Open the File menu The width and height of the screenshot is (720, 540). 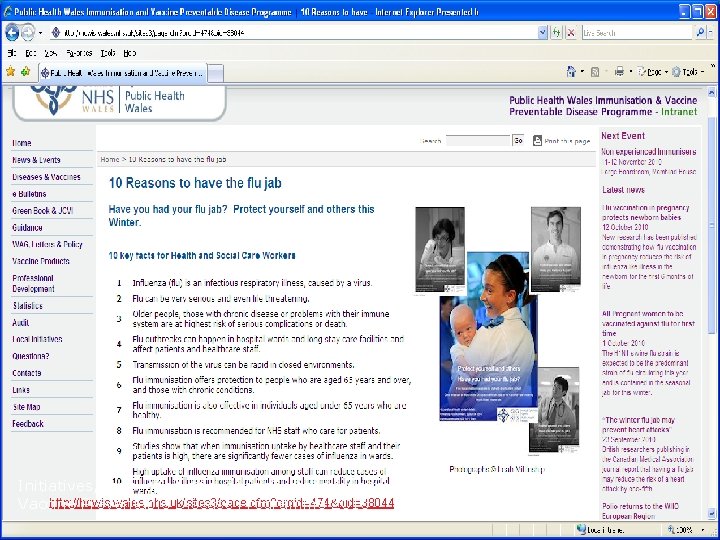click(x=11, y=53)
